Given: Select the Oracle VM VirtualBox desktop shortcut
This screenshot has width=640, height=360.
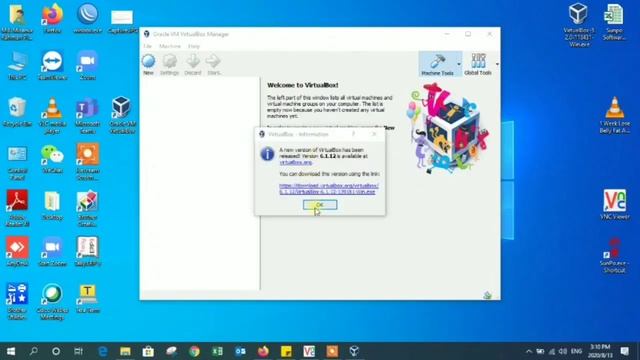Looking at the screenshot, I should tap(122, 116).
